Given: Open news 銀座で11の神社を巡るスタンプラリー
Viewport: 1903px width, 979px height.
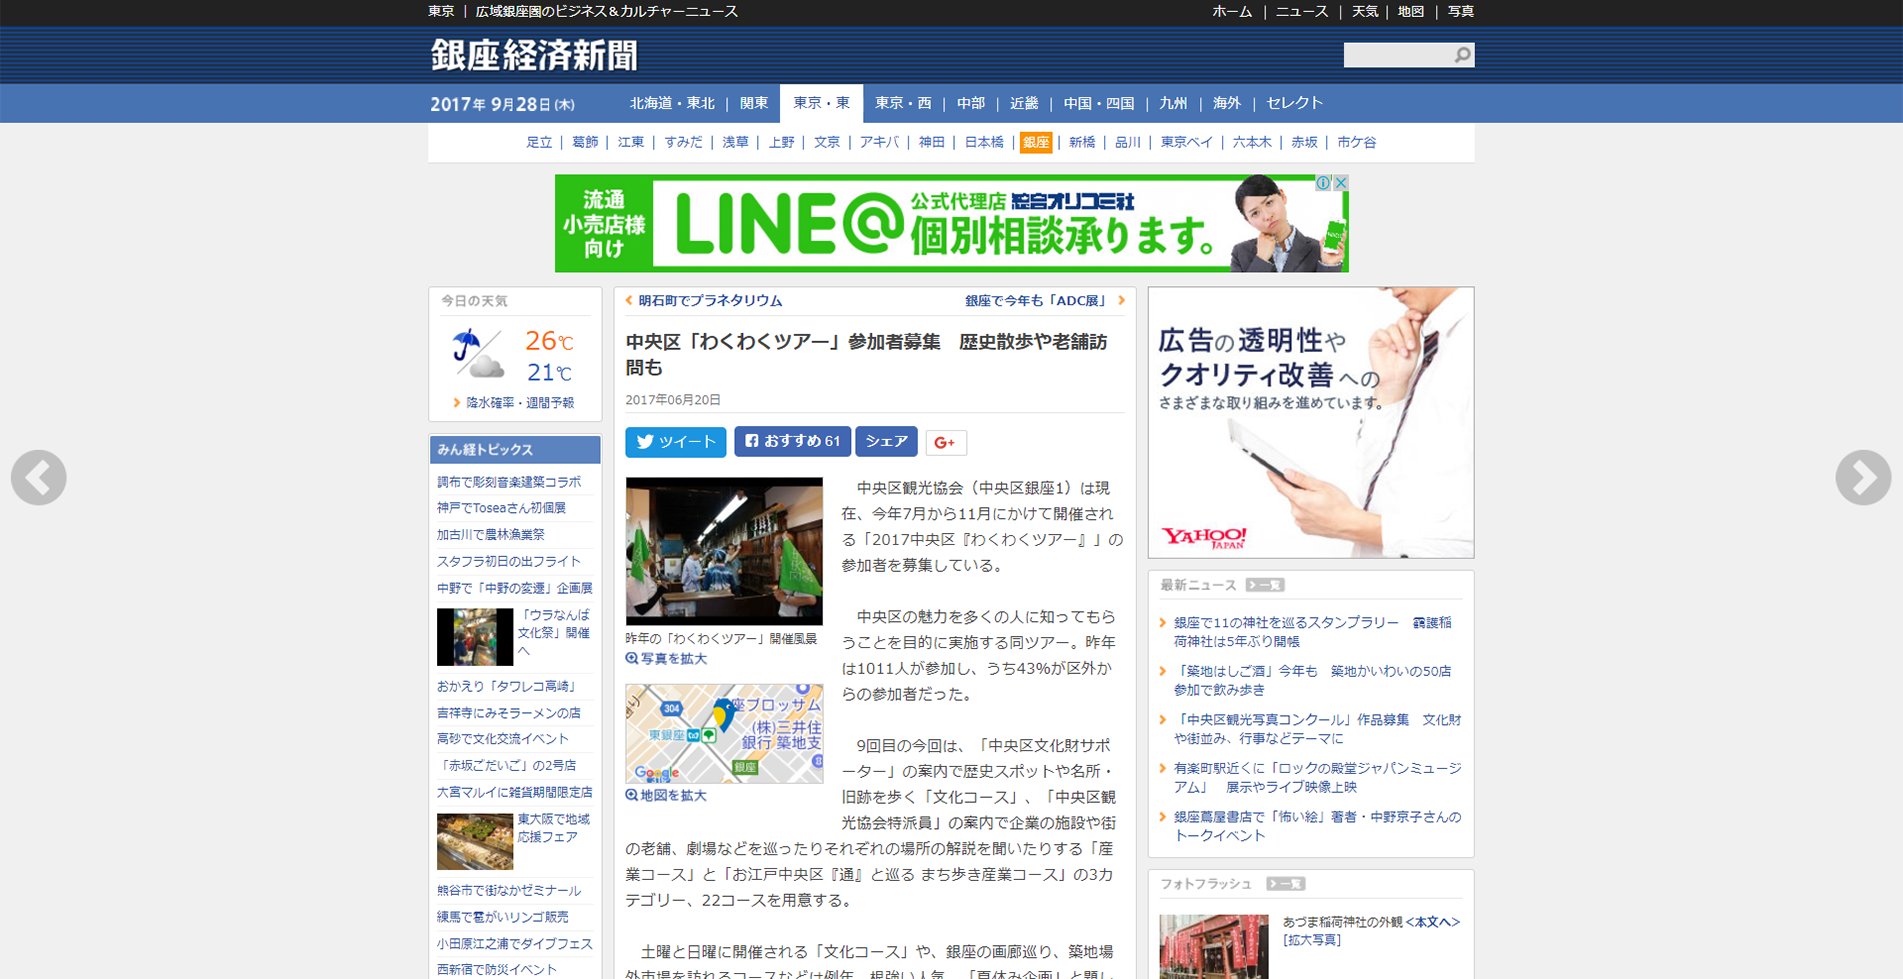Looking at the screenshot, I should (x=1312, y=632).
